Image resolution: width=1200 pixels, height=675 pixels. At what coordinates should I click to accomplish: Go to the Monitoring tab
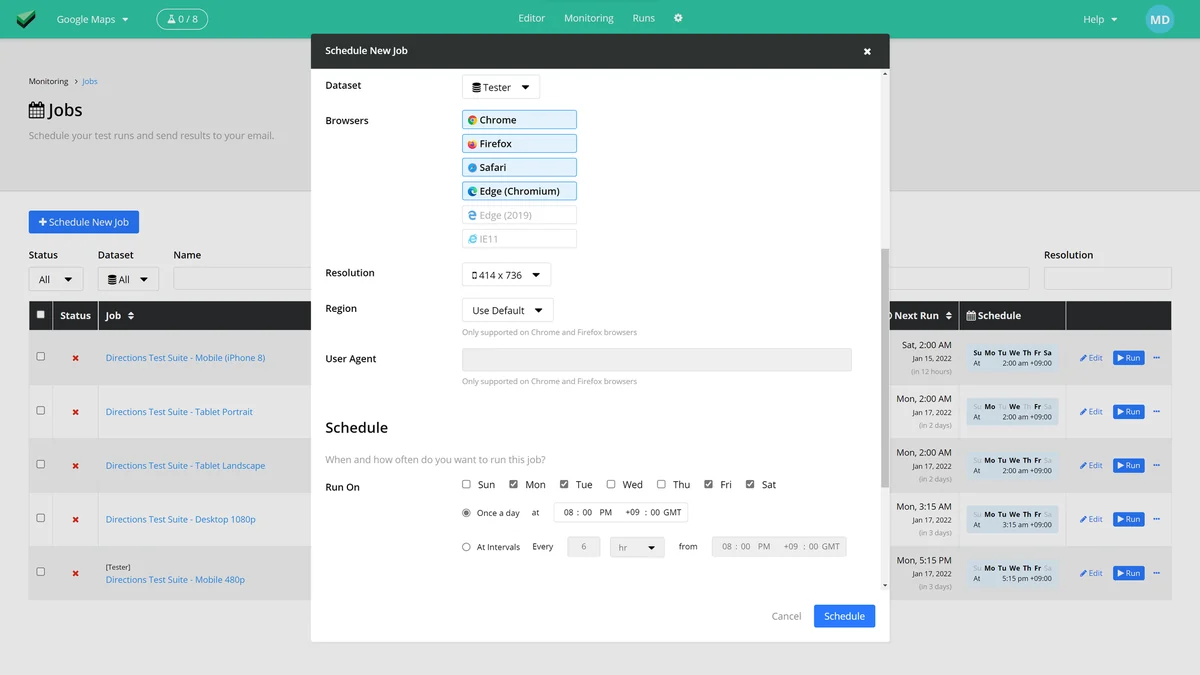click(x=589, y=18)
